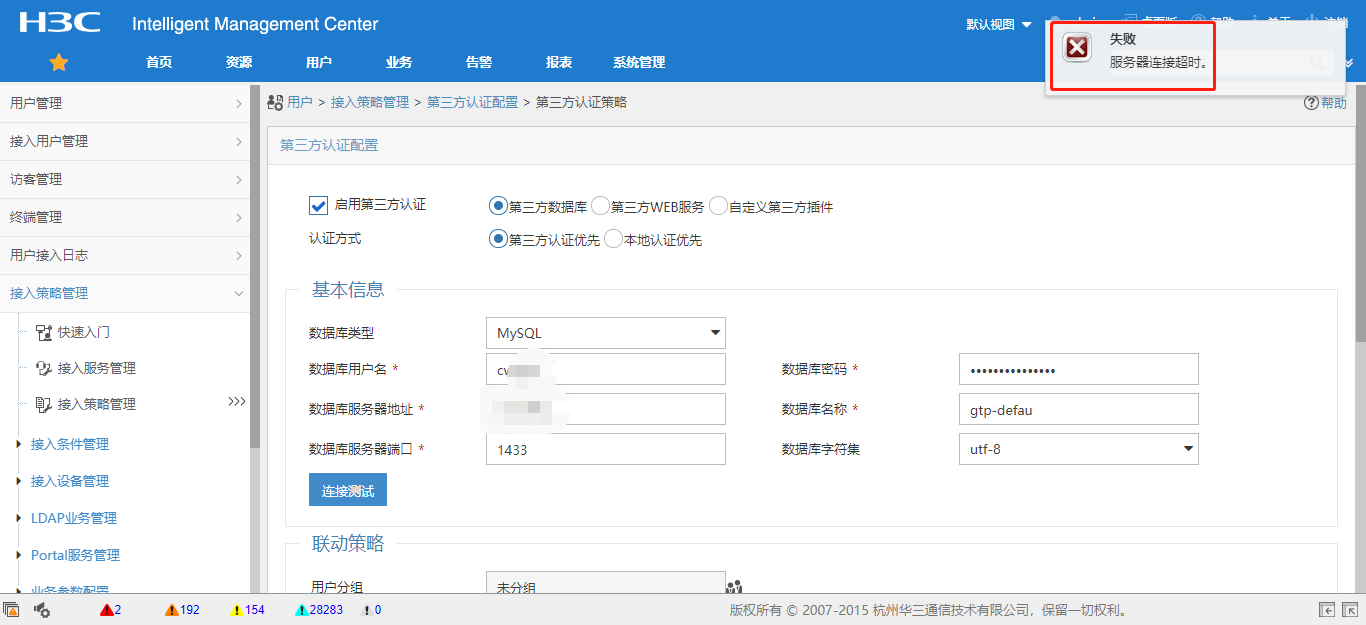The height and width of the screenshot is (625, 1366).
Task: Open the 数据库字符集 utf-8 dropdown
Action: coord(1078,449)
